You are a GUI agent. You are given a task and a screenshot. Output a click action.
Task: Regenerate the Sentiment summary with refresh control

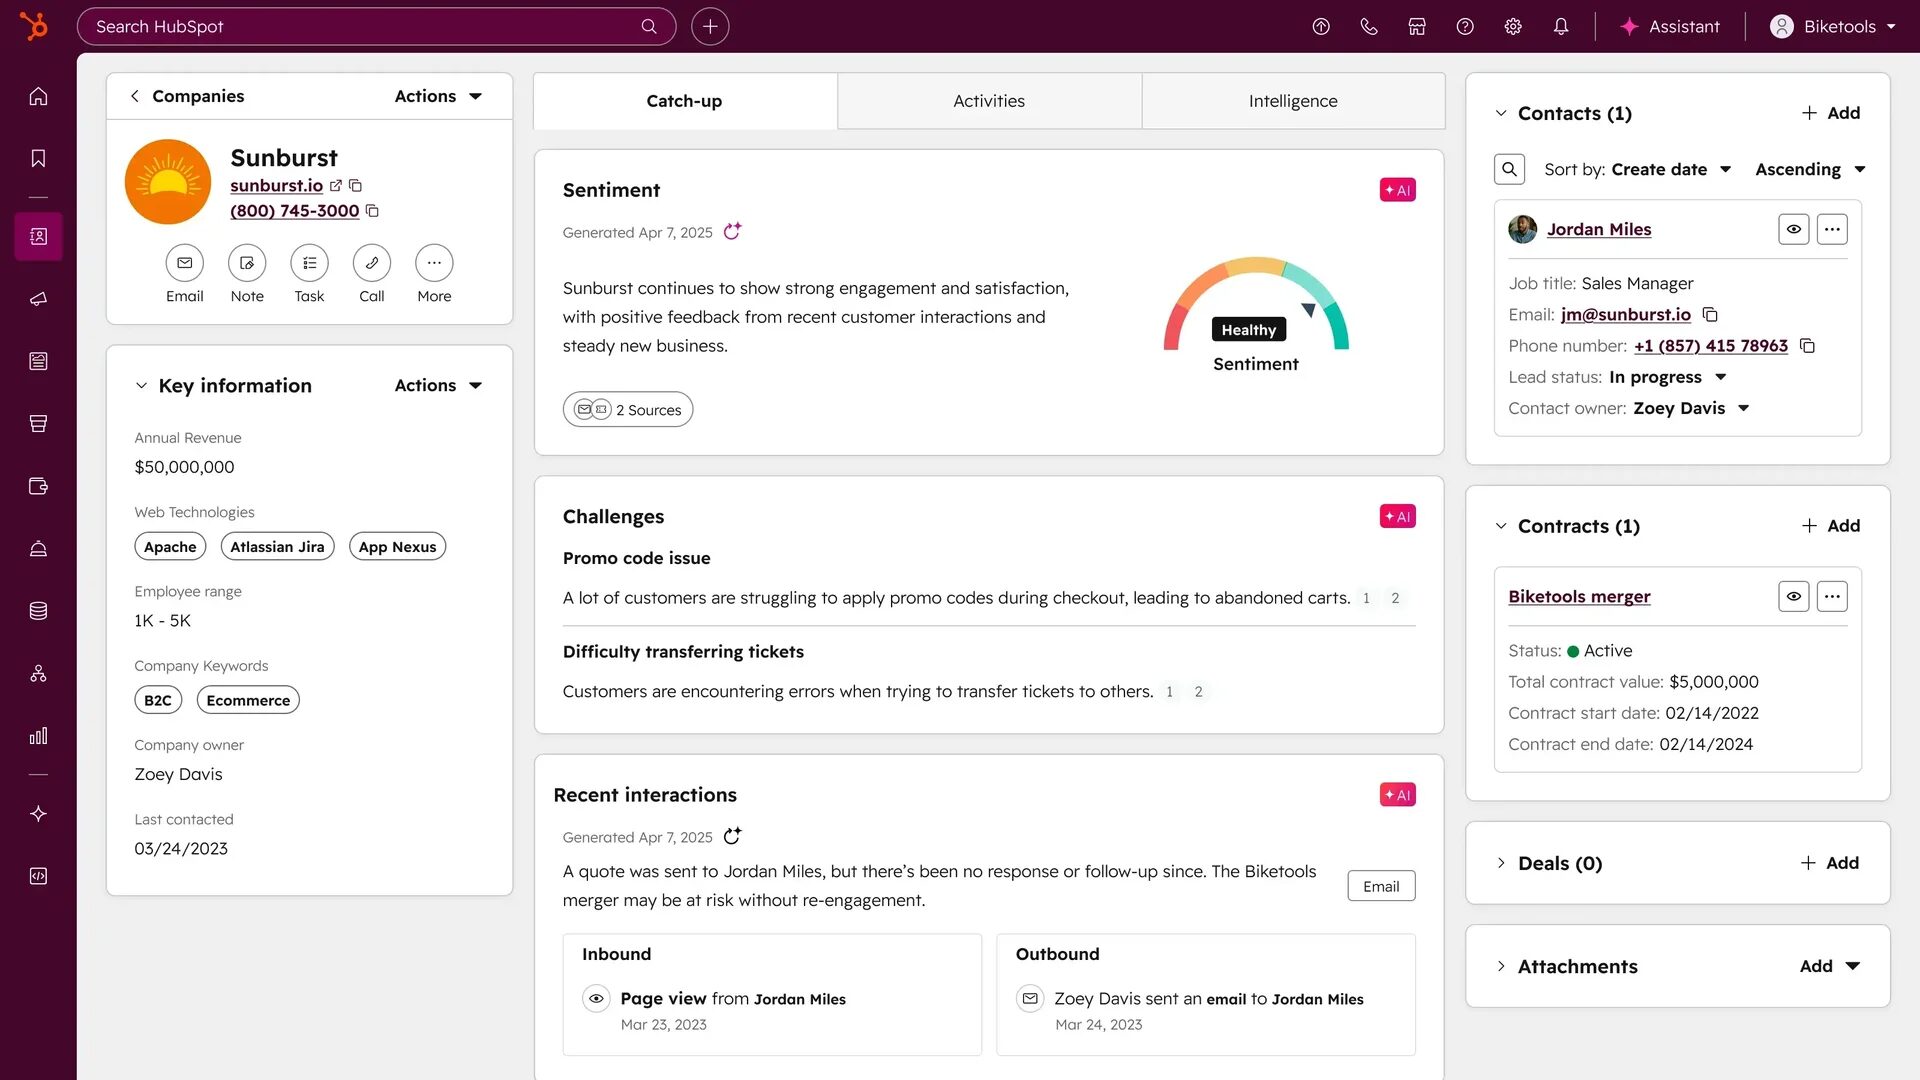click(732, 231)
